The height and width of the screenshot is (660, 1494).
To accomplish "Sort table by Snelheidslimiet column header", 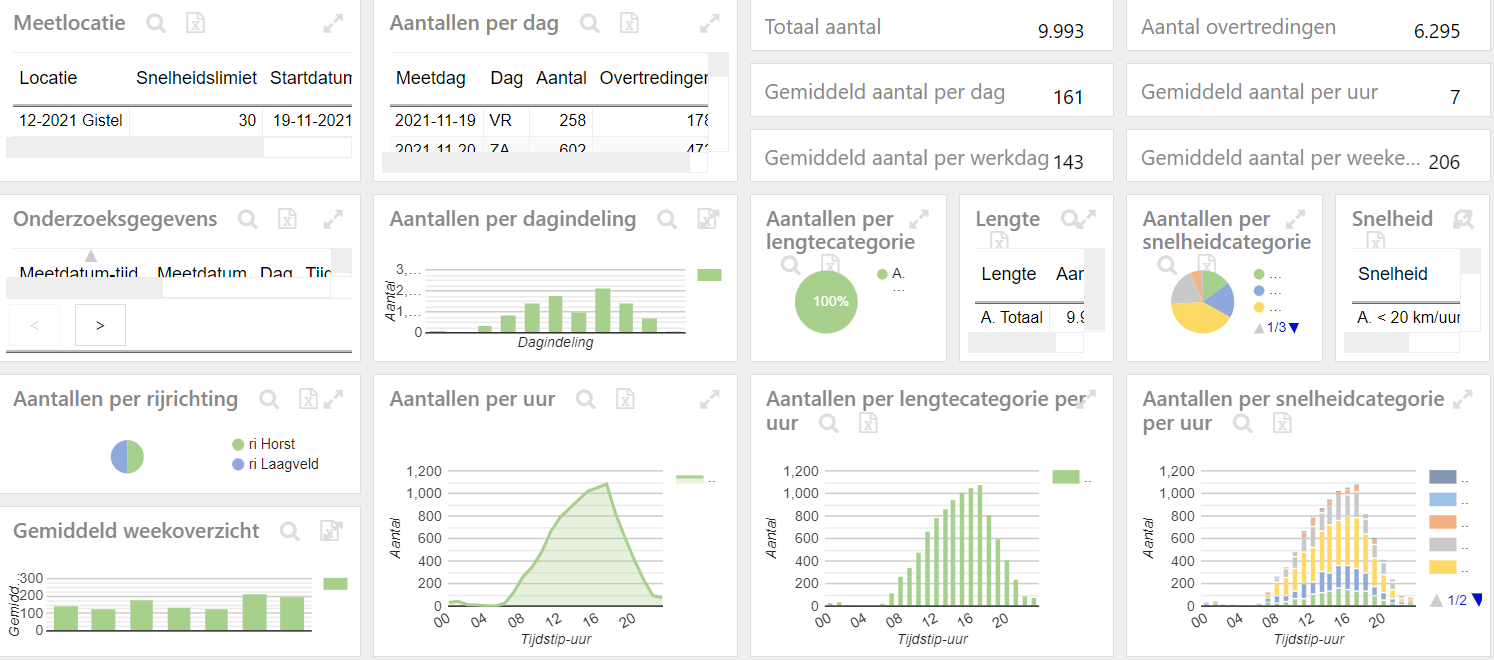I will (196, 78).
